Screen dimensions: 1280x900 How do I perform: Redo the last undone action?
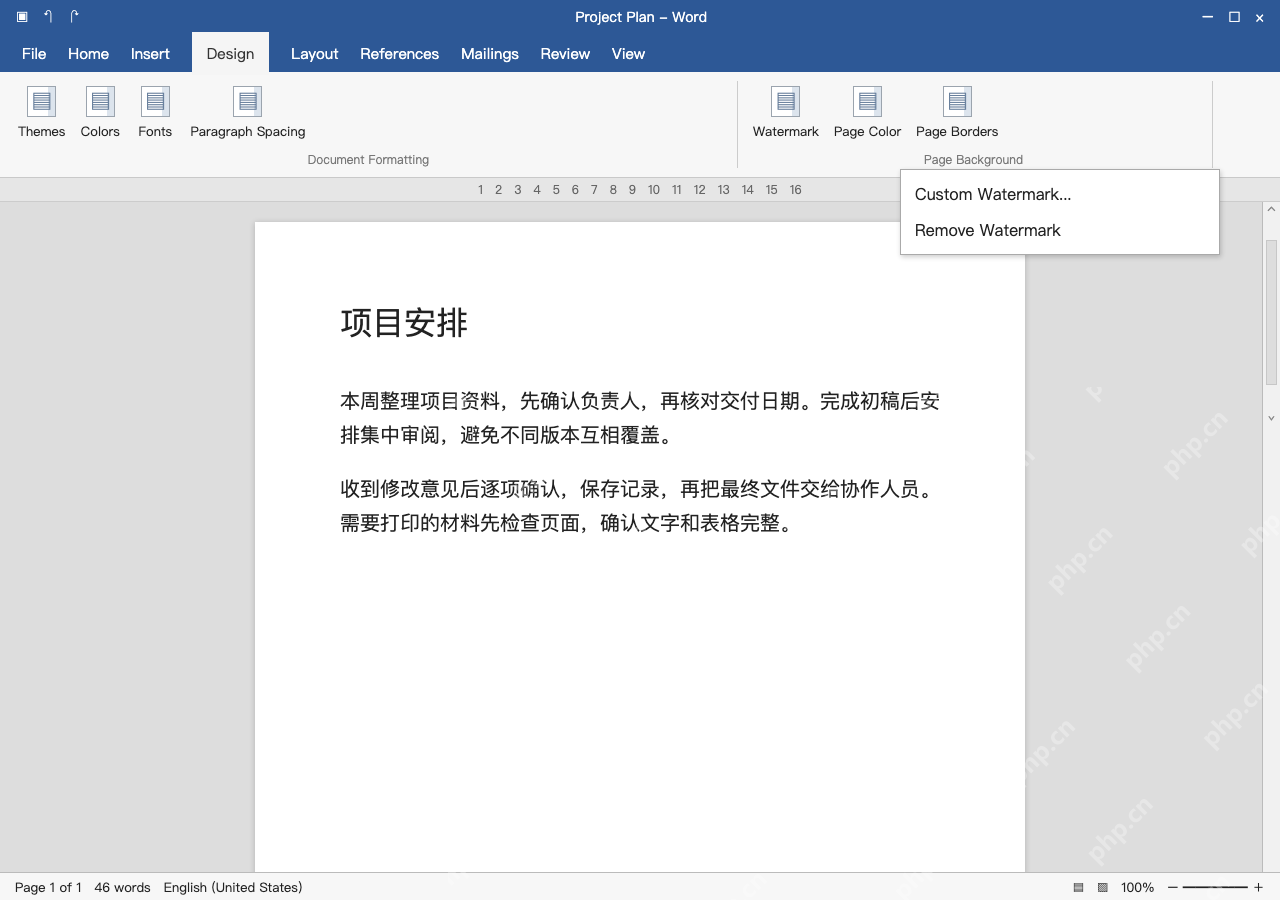click(74, 17)
